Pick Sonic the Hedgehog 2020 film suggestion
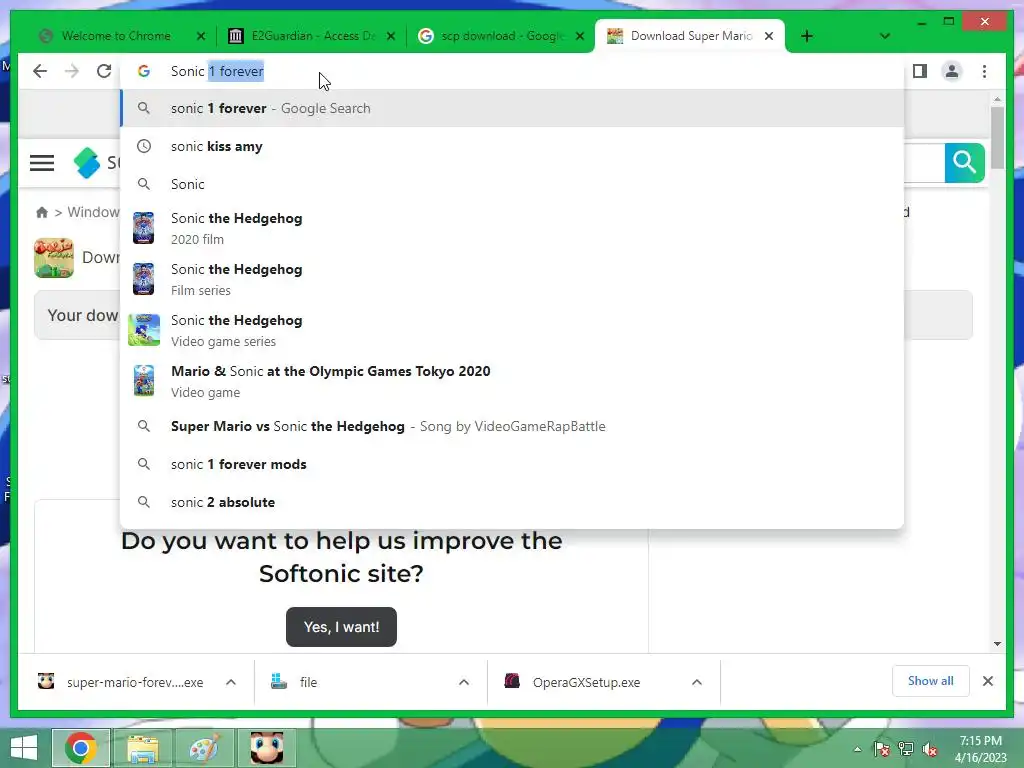The image size is (1024, 768). 513,229
